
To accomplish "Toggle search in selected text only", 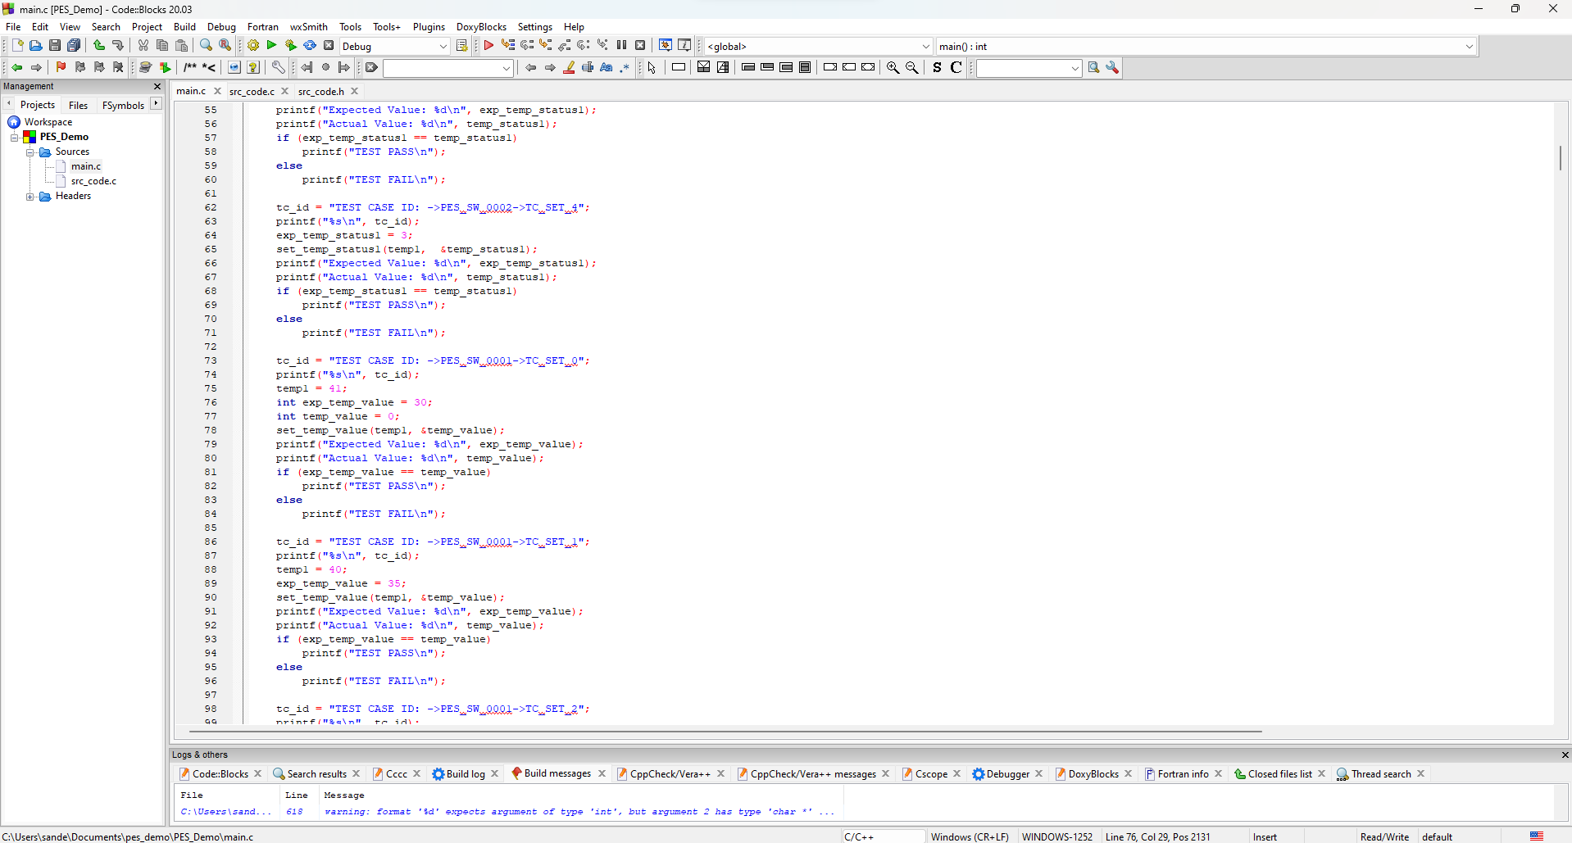I will pos(588,68).
